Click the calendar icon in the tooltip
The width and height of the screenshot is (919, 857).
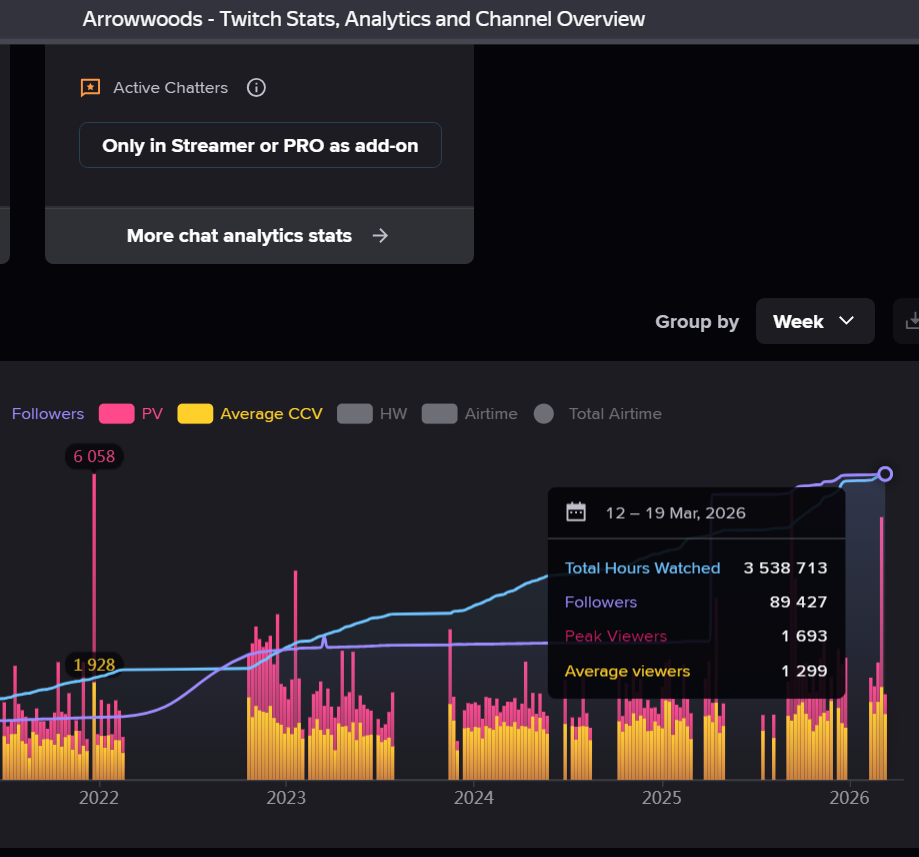pyautogui.click(x=576, y=512)
